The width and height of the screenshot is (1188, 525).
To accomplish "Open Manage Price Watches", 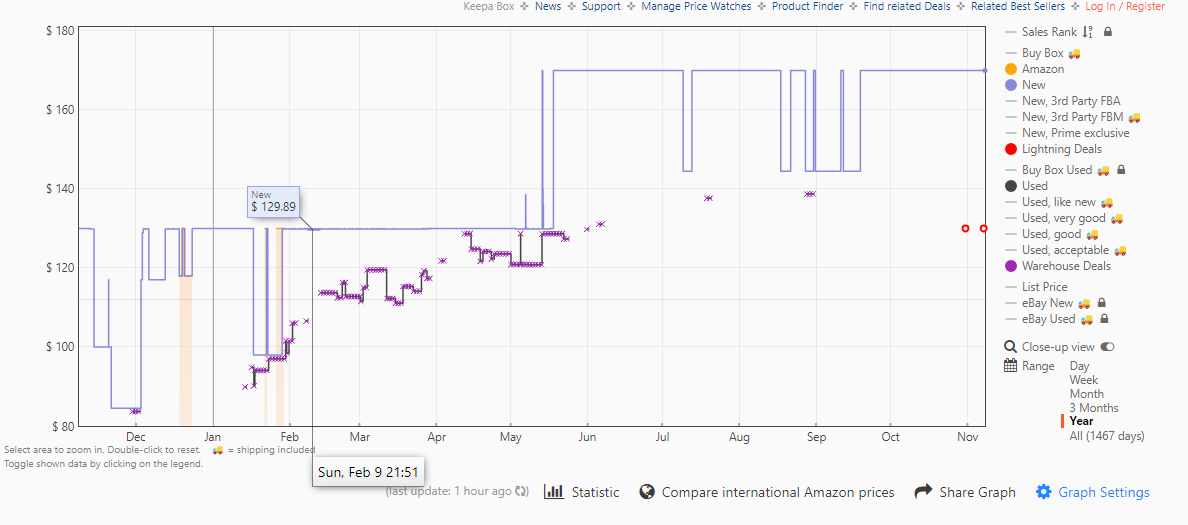I will (696, 6).
